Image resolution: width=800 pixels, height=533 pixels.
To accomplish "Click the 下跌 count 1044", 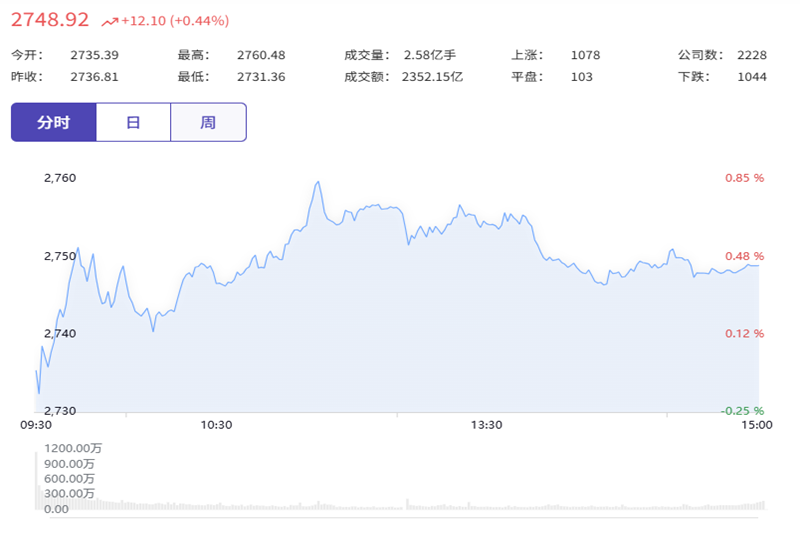I will click(x=752, y=77).
